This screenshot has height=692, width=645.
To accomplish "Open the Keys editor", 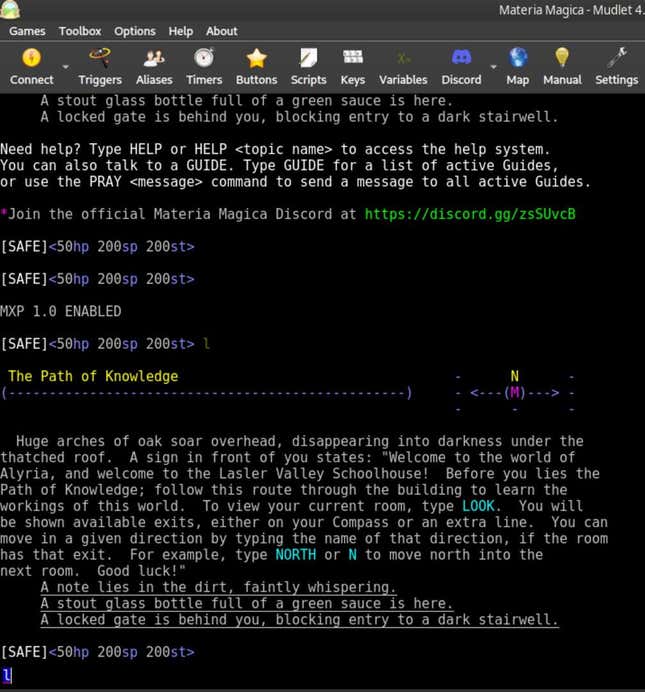I will coord(352,67).
